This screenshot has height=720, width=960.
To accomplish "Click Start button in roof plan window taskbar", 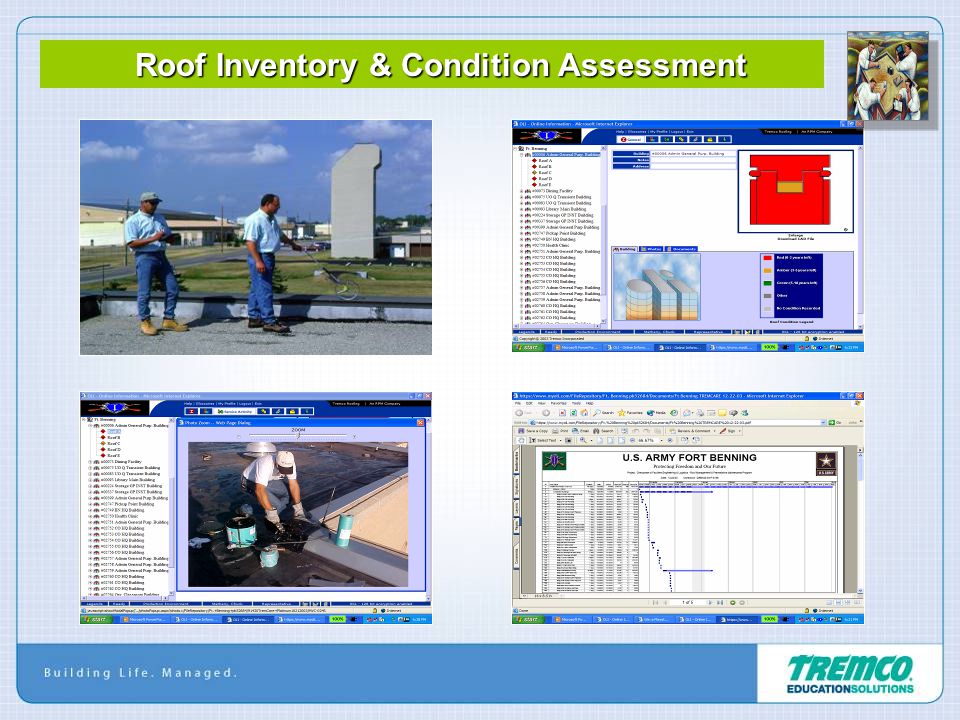I will tap(530, 347).
